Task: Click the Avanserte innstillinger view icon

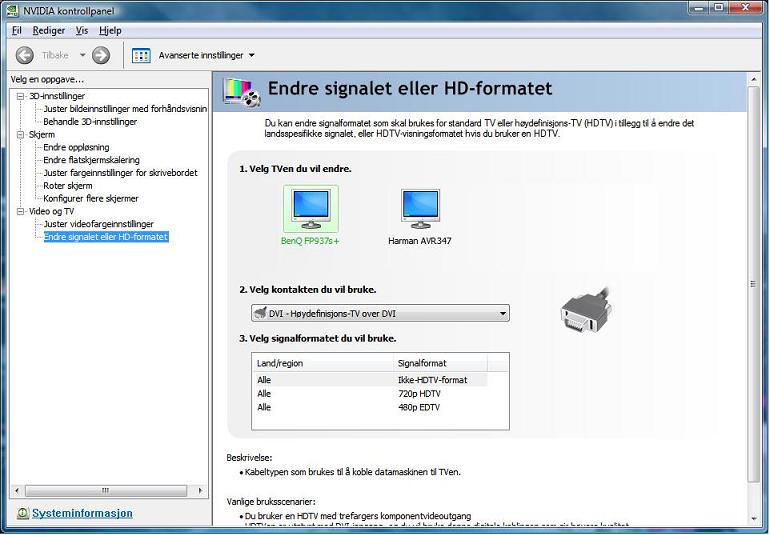Action: point(141,56)
